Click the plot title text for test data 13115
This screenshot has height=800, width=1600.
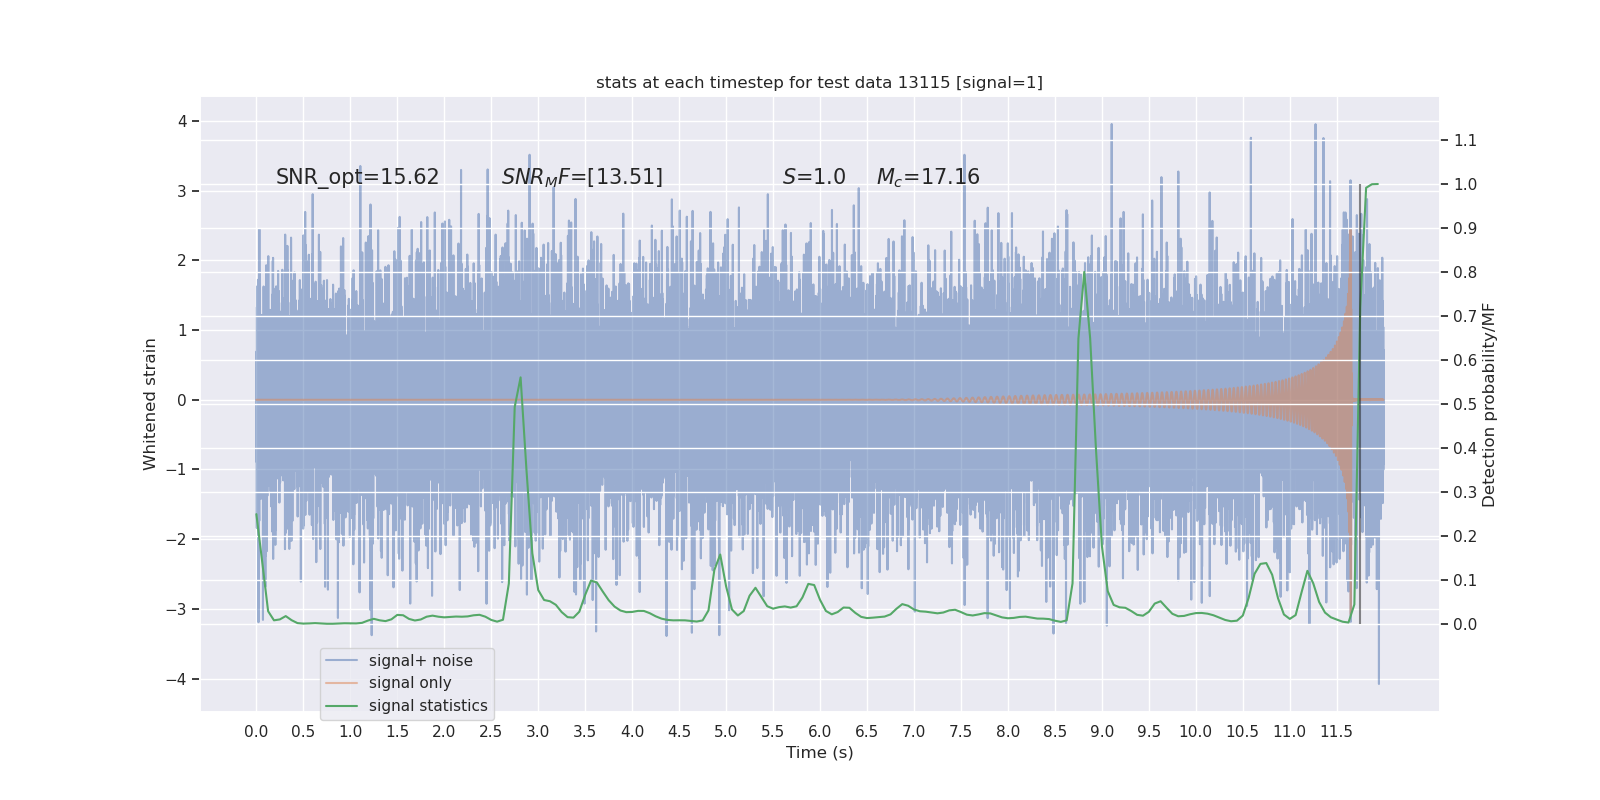tap(819, 82)
